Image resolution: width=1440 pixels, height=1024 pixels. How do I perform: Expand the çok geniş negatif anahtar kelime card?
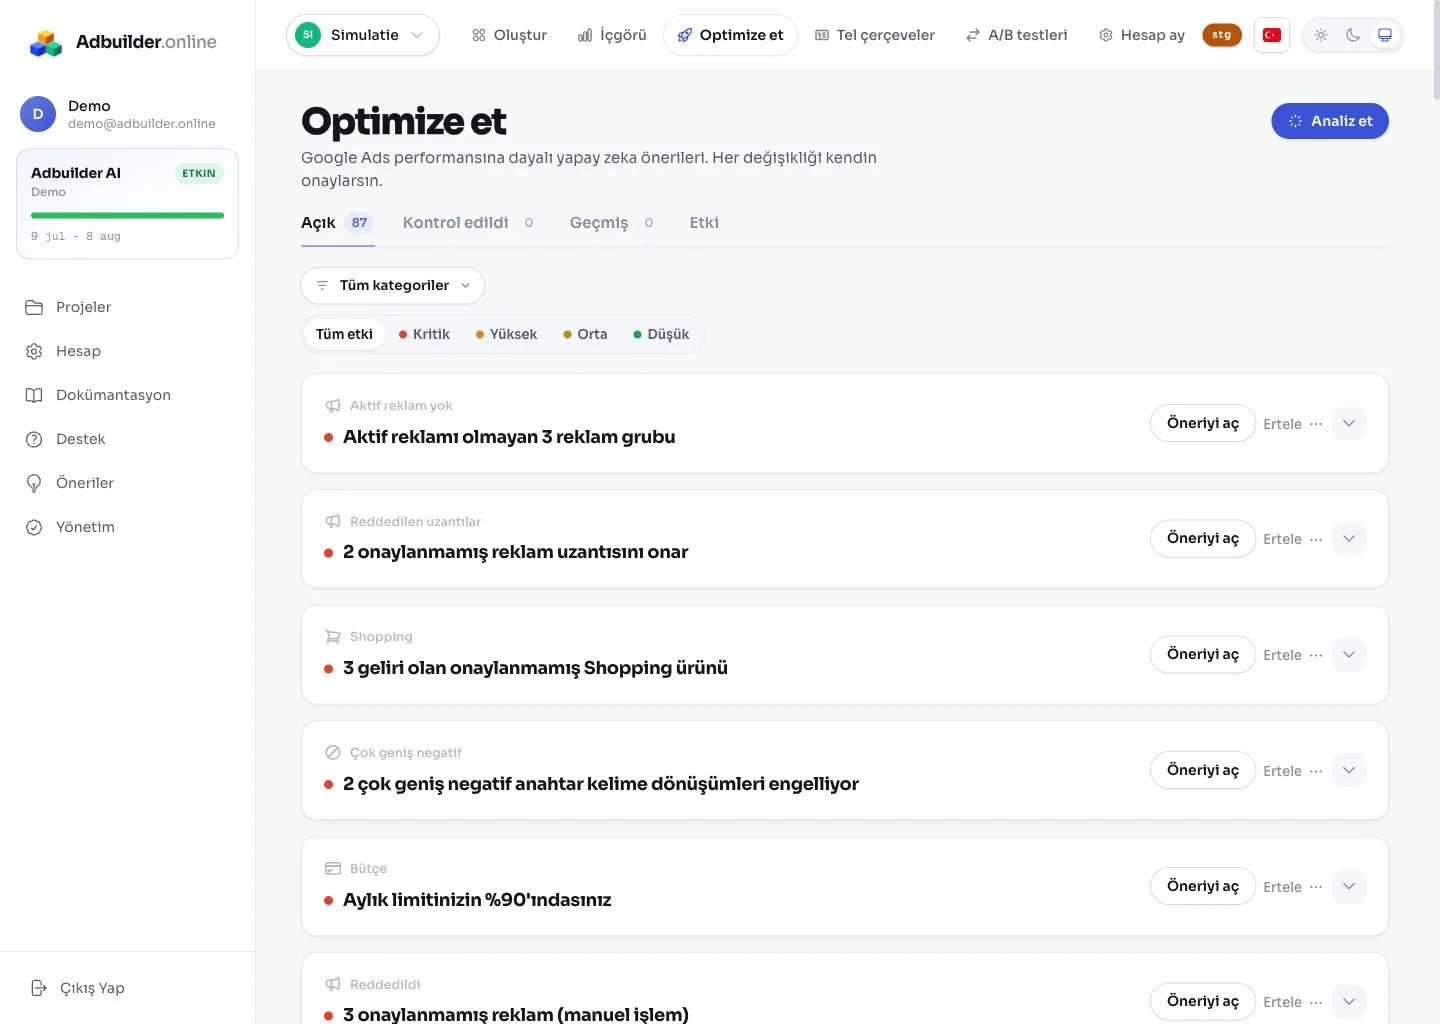tap(1349, 770)
